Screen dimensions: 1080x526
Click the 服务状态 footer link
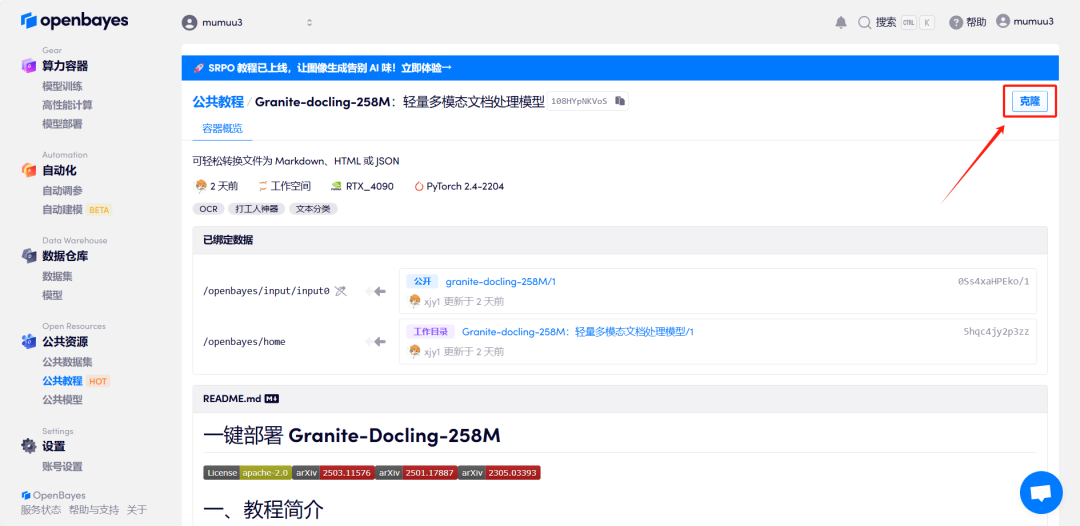[41, 510]
